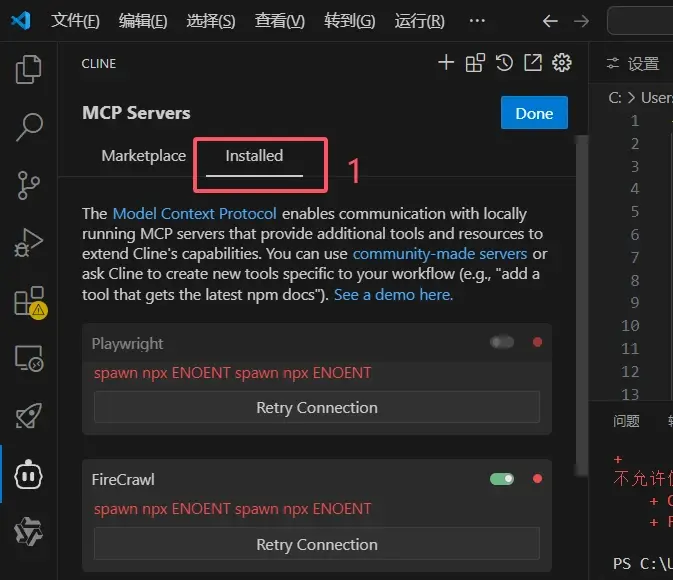This screenshot has height=580, width=673.
Task: Open Extensions view with warning badge
Action: pos(29,301)
